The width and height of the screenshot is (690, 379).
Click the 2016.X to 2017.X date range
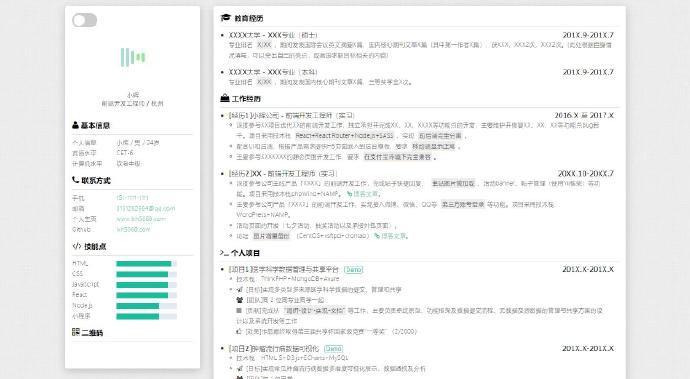584,115
